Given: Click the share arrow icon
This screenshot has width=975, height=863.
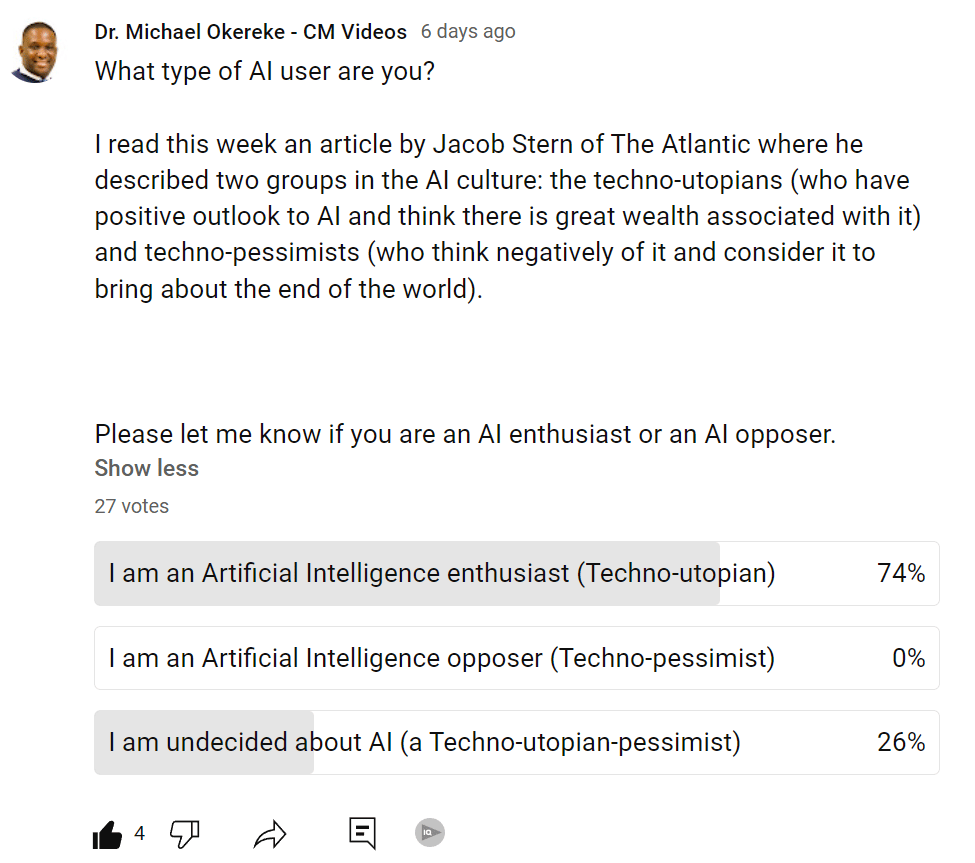Looking at the screenshot, I should (270, 834).
